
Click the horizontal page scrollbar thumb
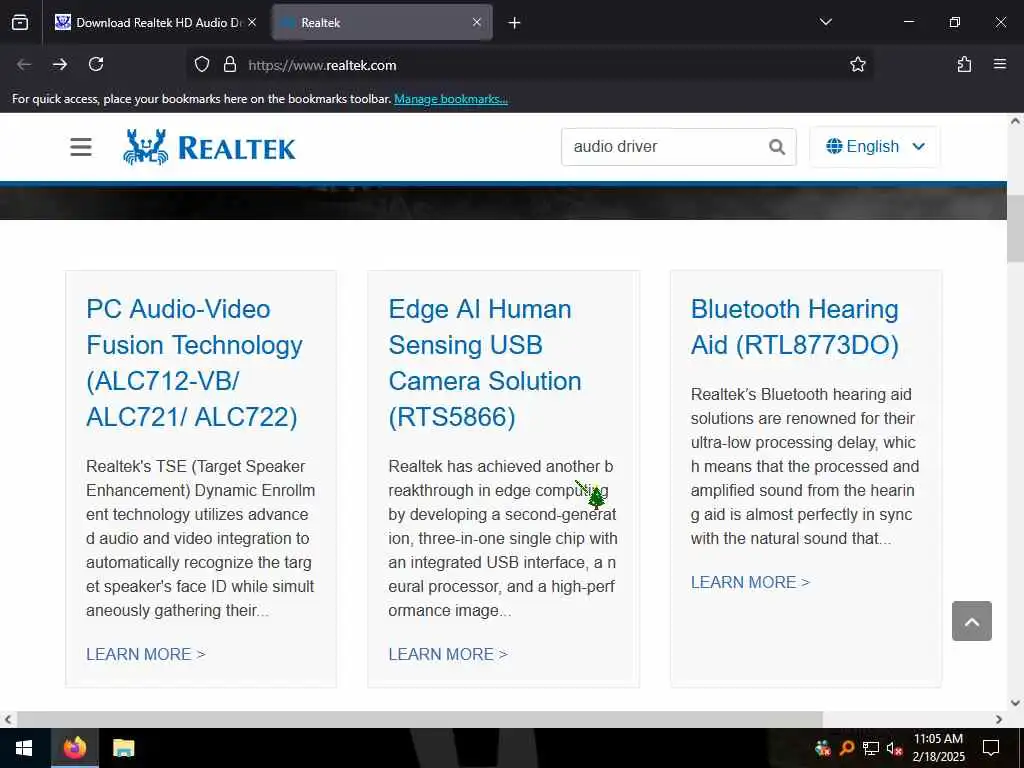click(x=420, y=719)
